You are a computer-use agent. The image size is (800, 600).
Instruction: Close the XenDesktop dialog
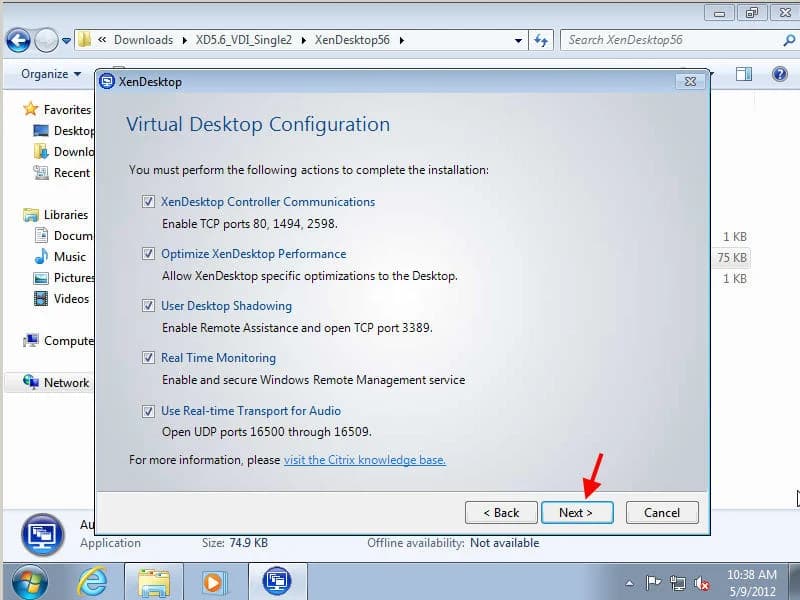[x=690, y=81]
